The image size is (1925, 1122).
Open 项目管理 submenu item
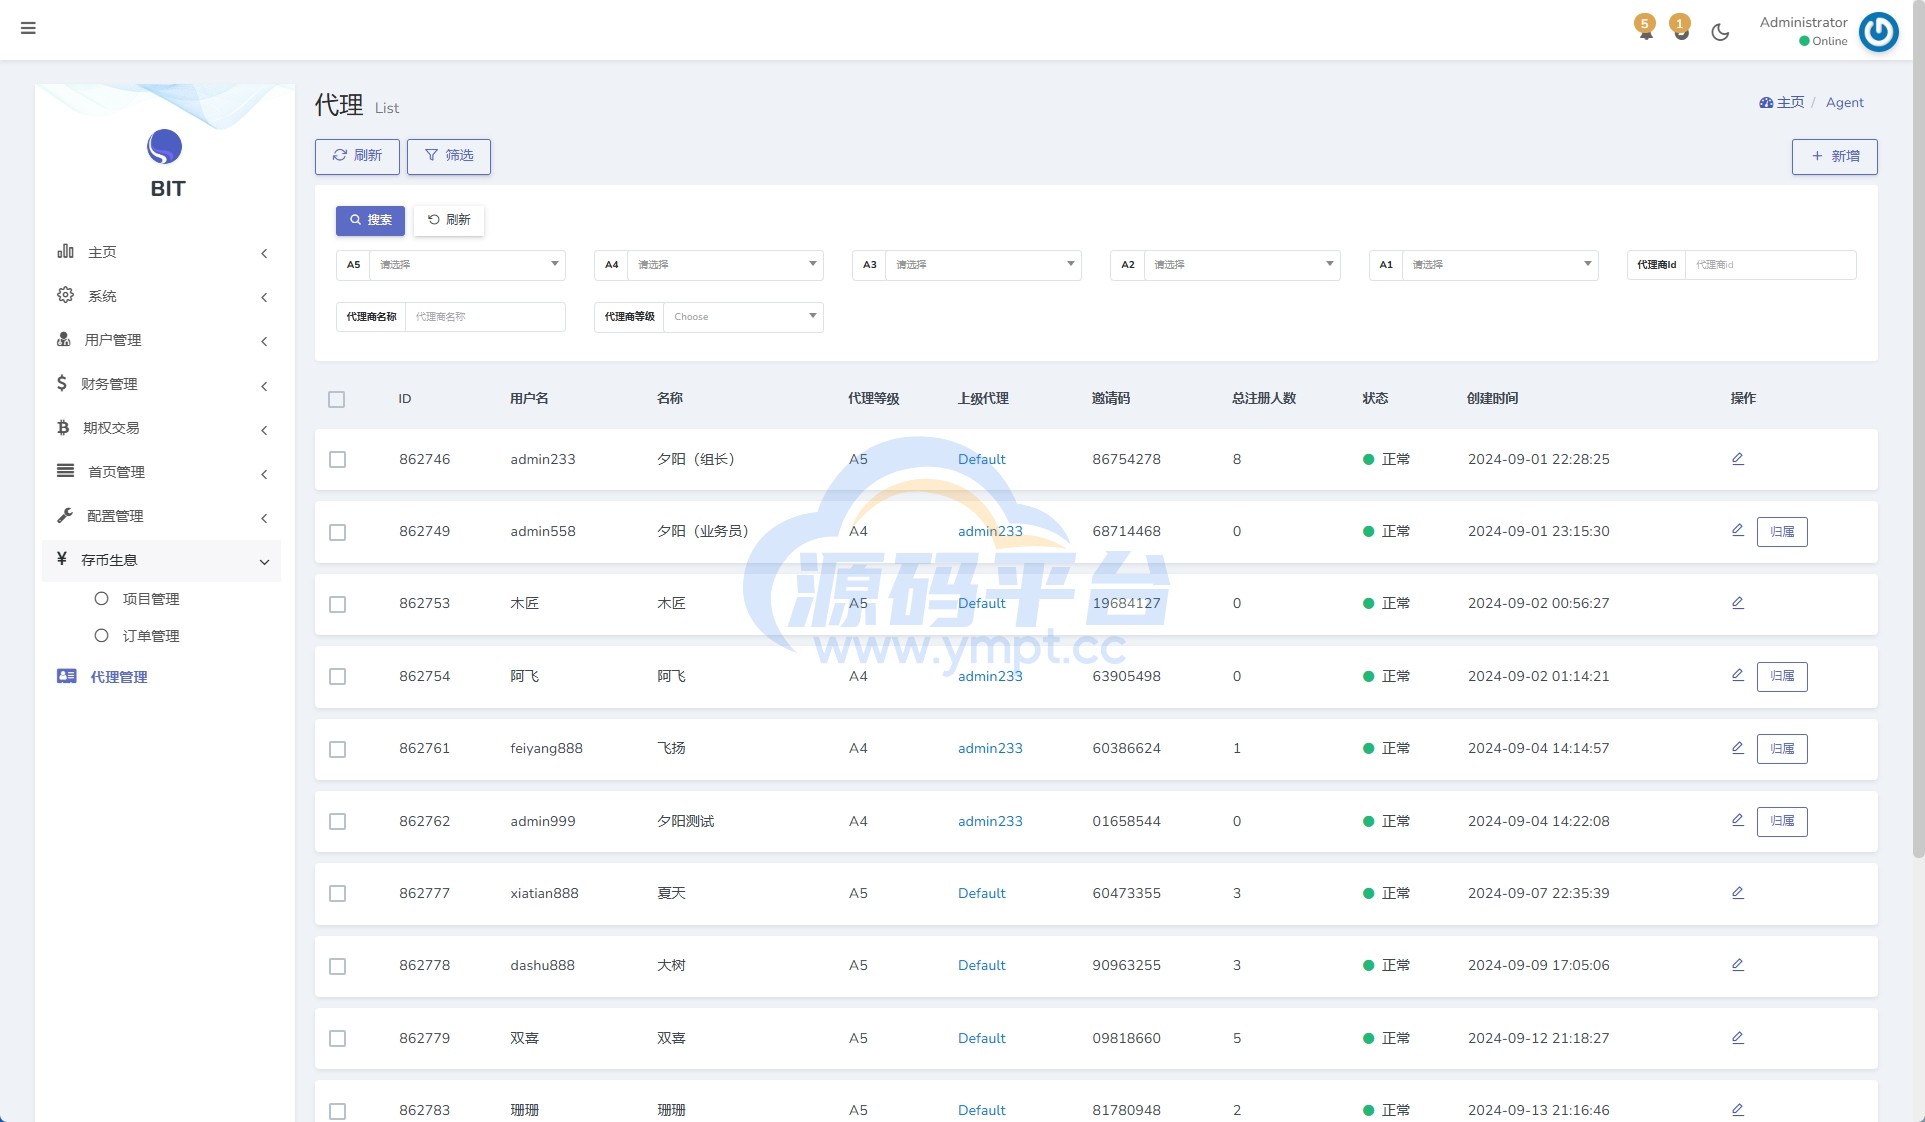[151, 599]
